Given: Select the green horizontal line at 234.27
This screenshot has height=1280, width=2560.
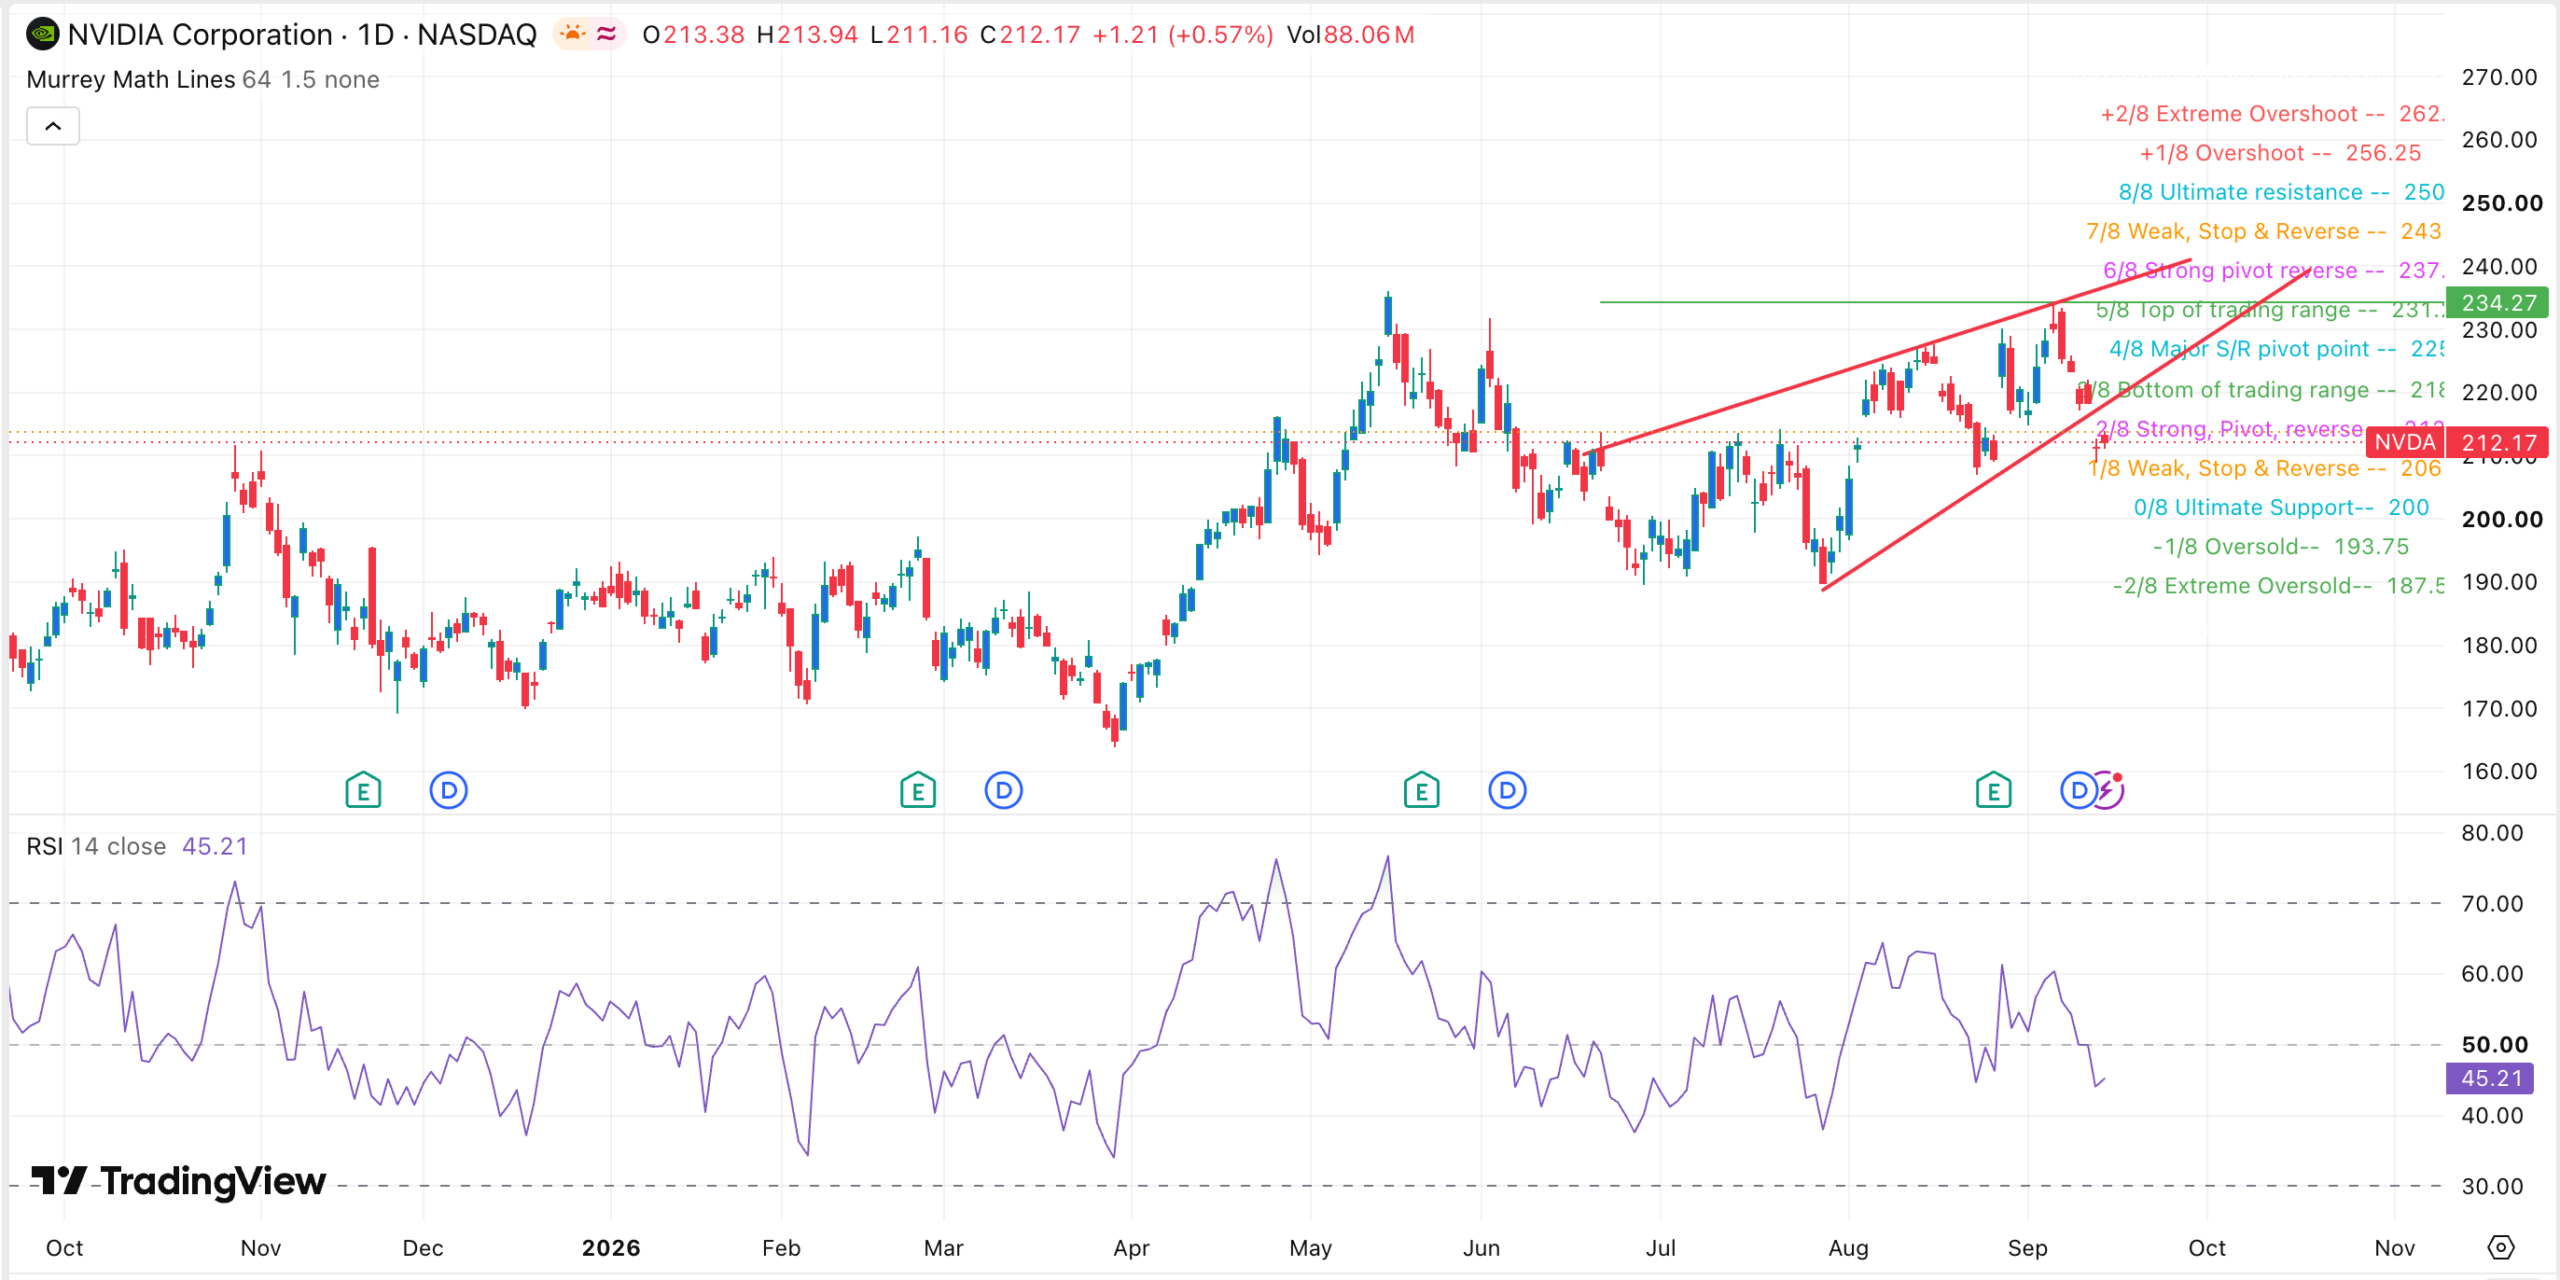Looking at the screenshot, I should coord(1800,302).
